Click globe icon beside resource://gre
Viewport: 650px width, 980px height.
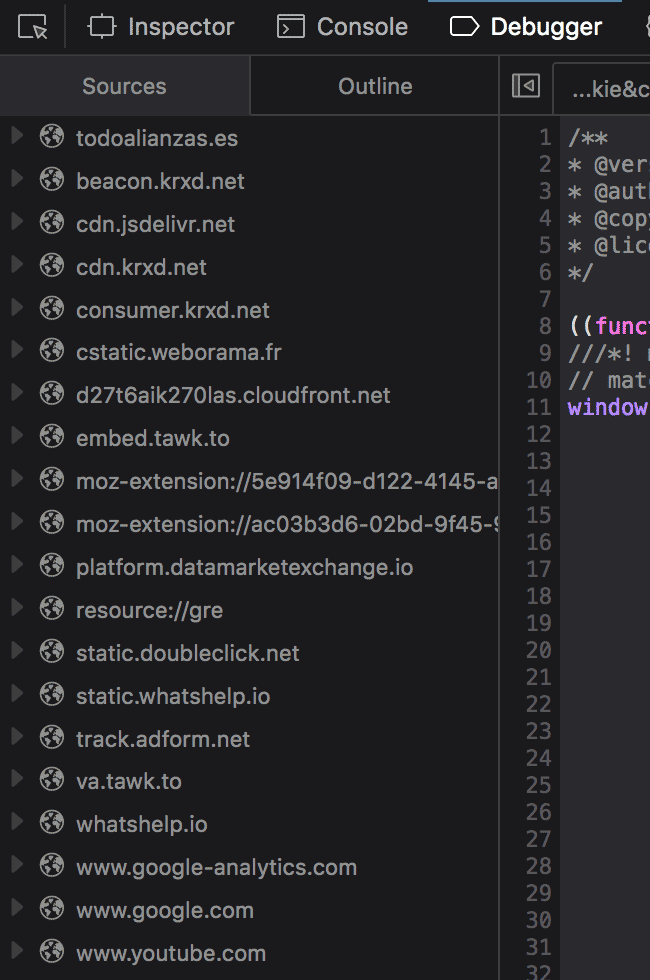pyautogui.click(x=52, y=609)
